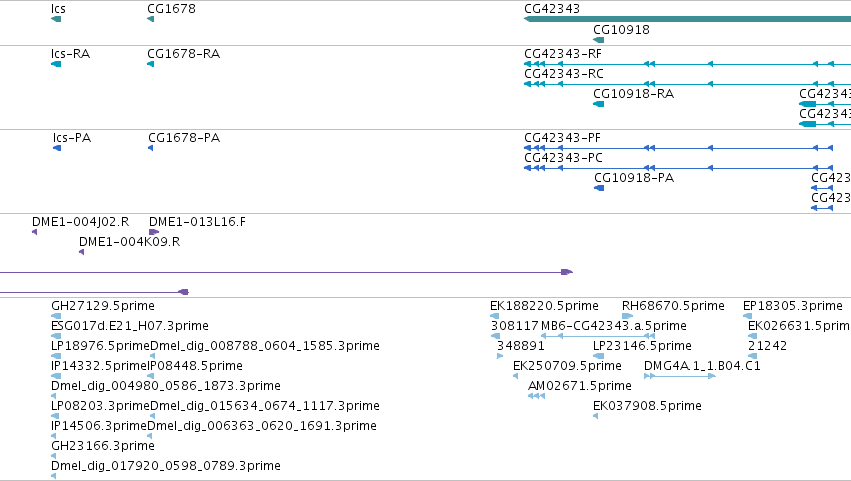Select the RH68670.5prime EST glyph
Image resolution: width=851 pixels, height=481 pixels.
tap(627, 316)
